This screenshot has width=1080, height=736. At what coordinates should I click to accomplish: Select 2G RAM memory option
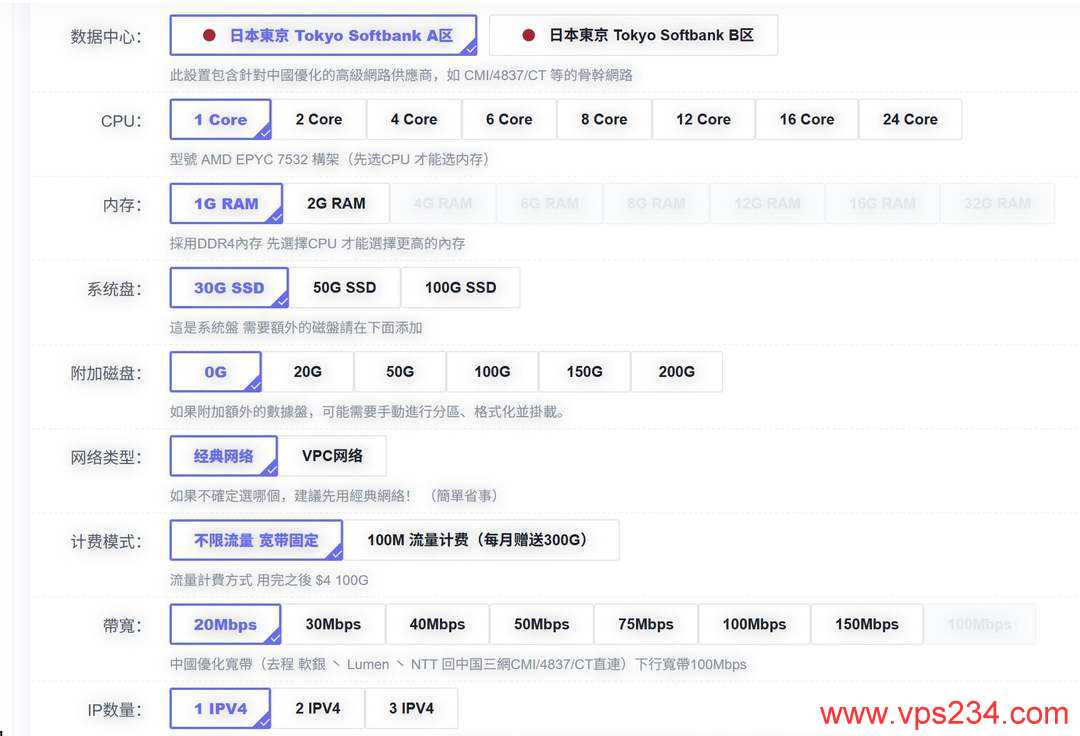click(x=340, y=202)
